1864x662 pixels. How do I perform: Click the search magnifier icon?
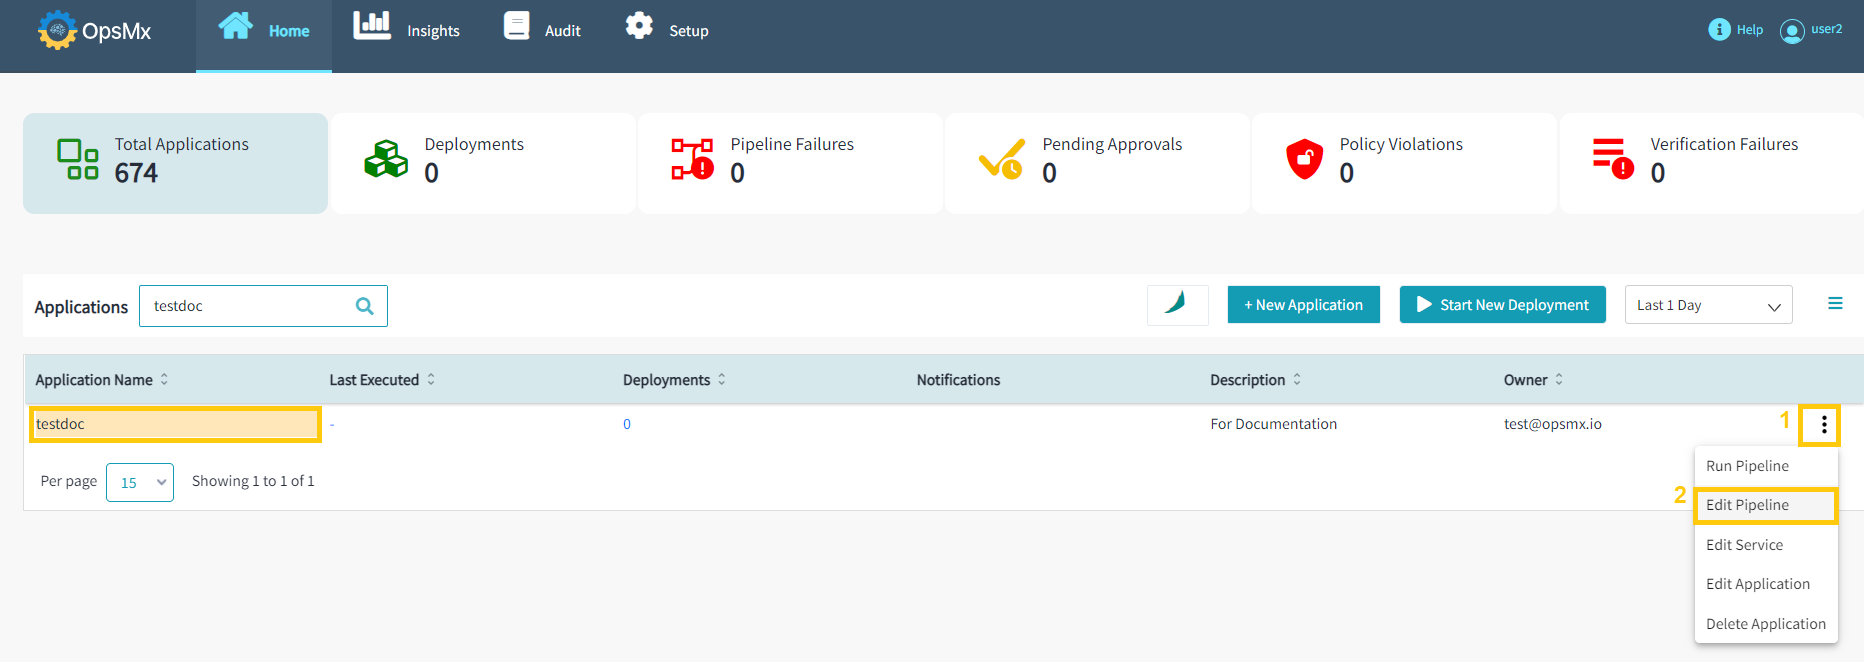point(365,306)
